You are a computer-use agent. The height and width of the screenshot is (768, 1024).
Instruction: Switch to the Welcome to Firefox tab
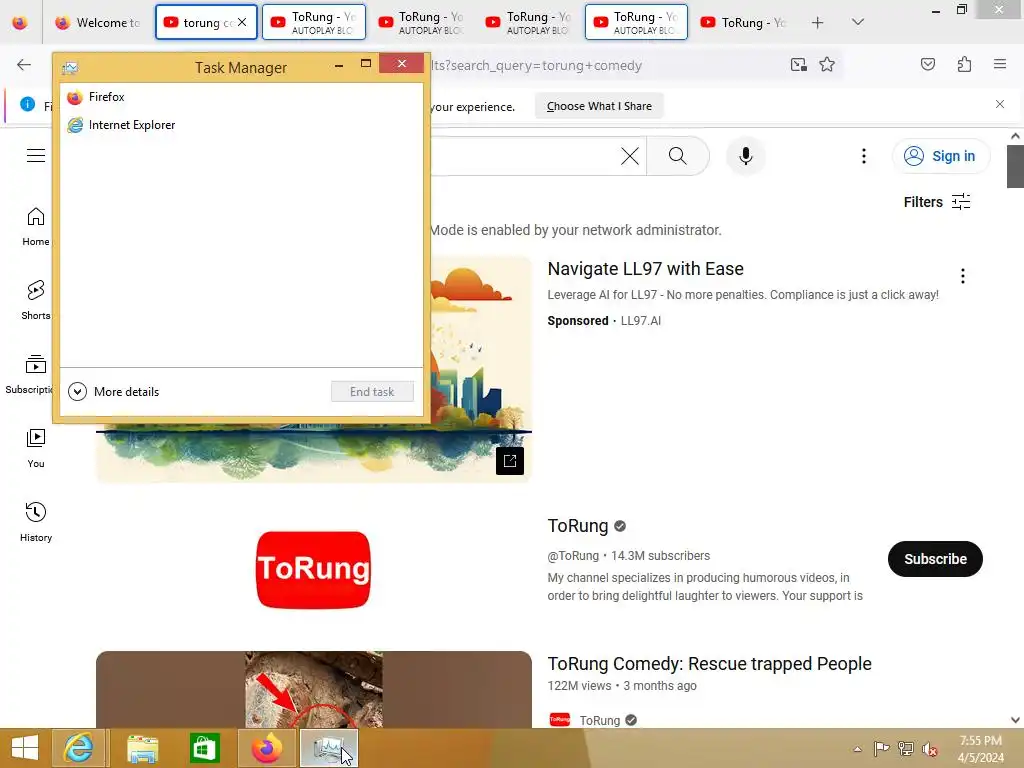(98, 23)
